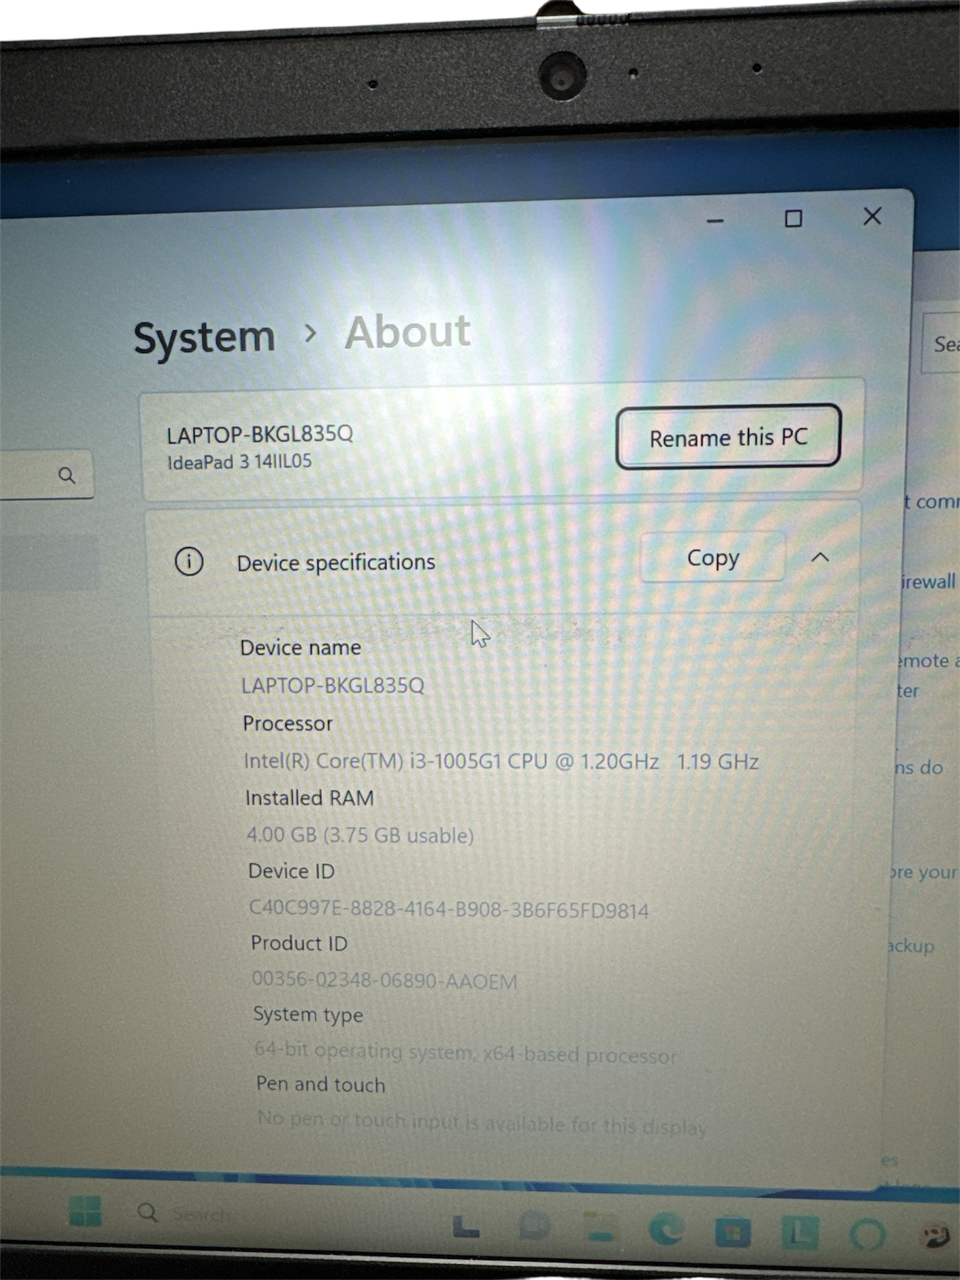Image resolution: width=960 pixels, height=1280 pixels.
Task: Click the Product ID label
Action: pyautogui.click(x=299, y=943)
